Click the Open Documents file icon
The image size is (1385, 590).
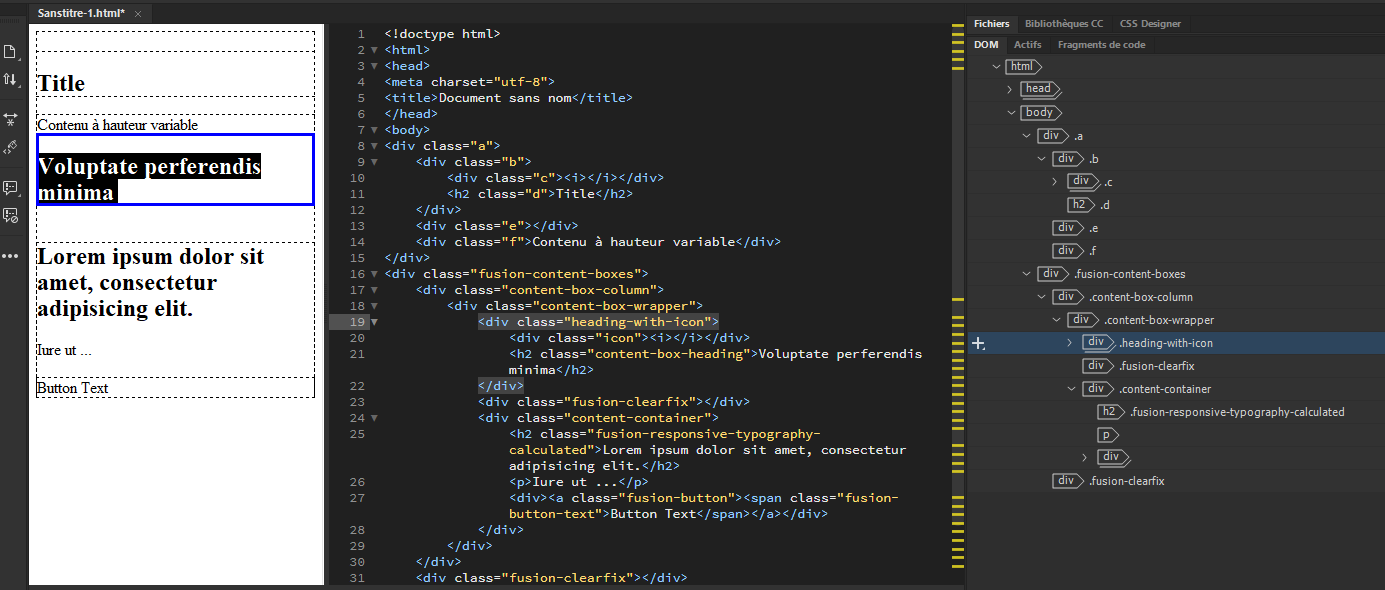click(x=11, y=50)
